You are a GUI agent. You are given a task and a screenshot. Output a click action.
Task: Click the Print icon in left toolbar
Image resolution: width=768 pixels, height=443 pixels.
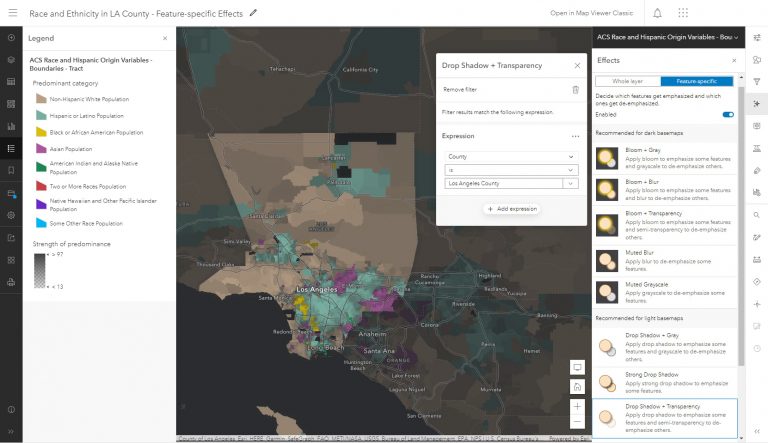(x=11, y=282)
